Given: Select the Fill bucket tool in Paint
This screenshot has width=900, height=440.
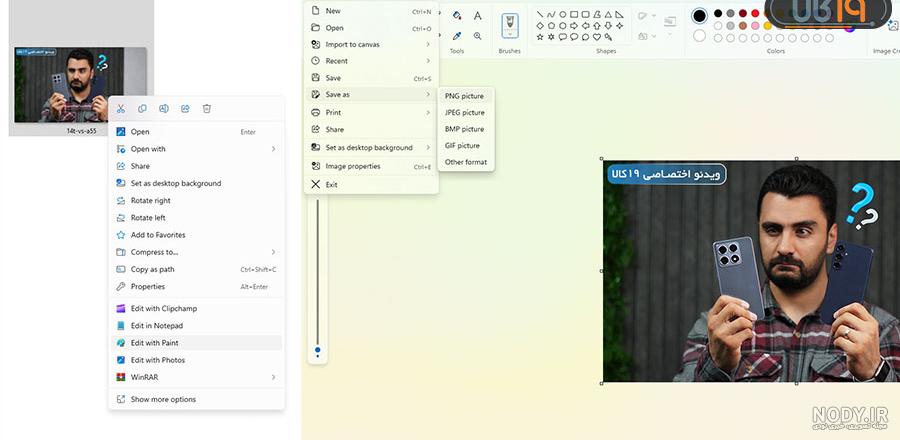Looking at the screenshot, I should 457,15.
